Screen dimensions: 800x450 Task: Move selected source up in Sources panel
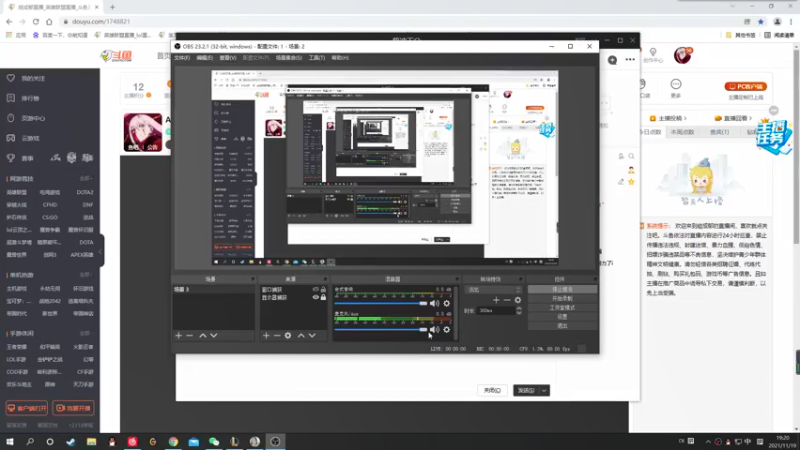click(301, 335)
